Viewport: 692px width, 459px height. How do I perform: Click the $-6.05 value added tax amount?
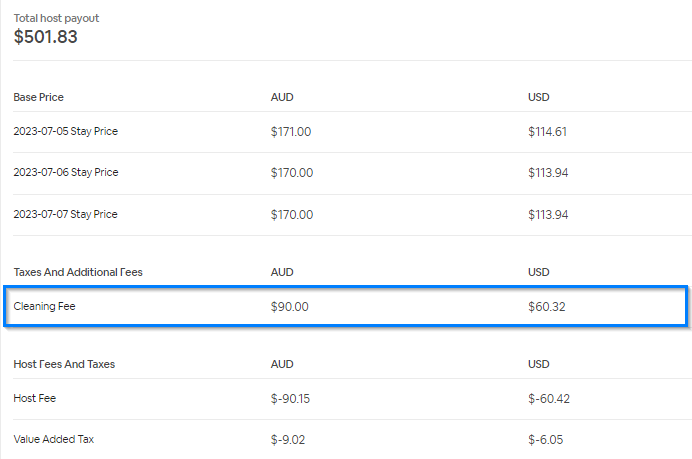(x=546, y=439)
